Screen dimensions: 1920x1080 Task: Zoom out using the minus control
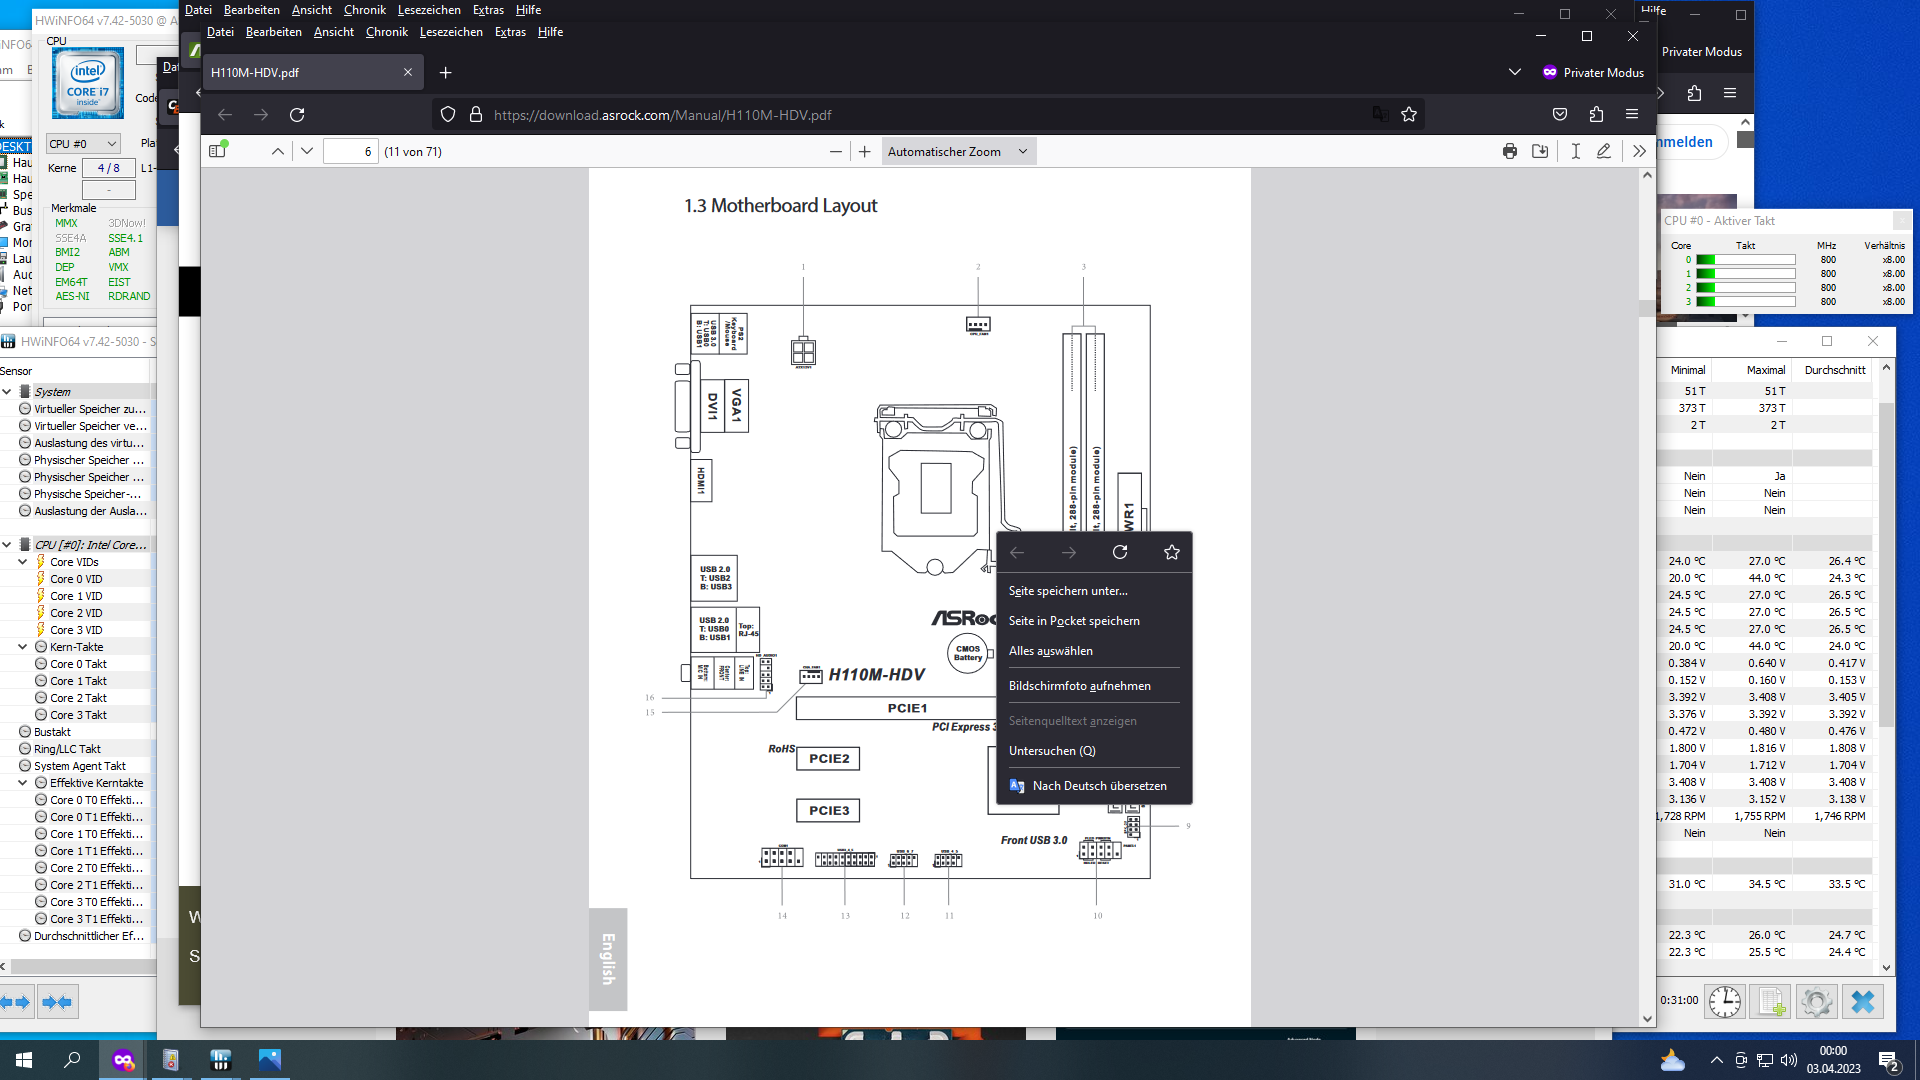click(836, 151)
